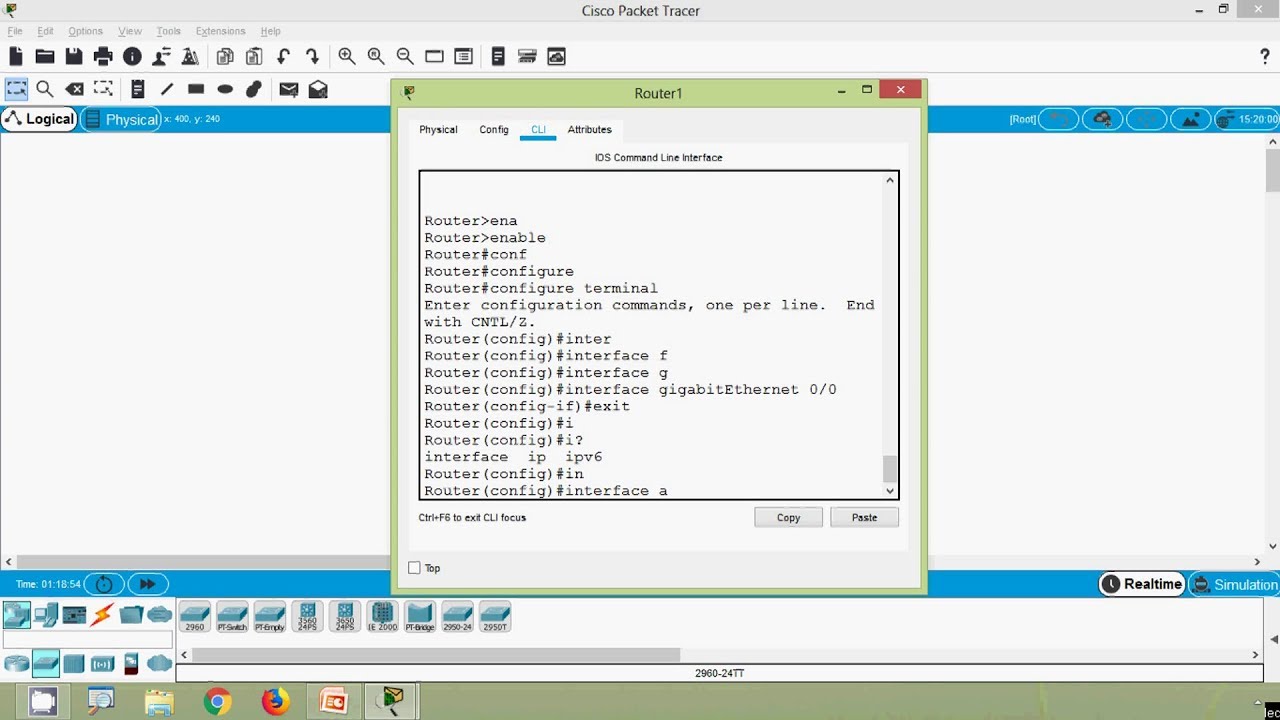
Task: Open Google Chrome from taskbar
Action: (217, 702)
